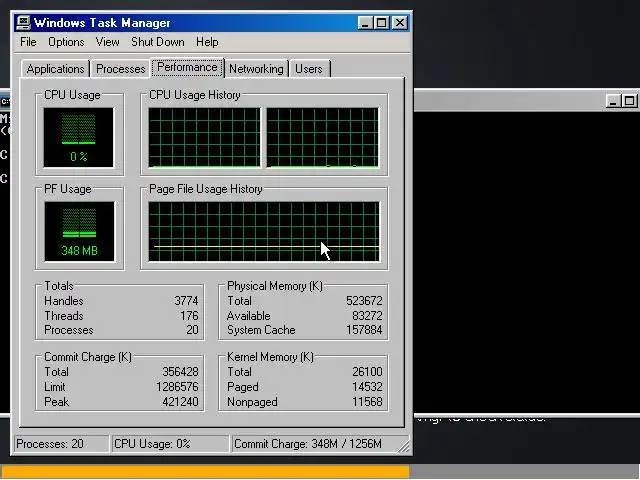This screenshot has width=640, height=480.
Task: Click the 'Paged' label in Kernel Memory
Action: coord(243,387)
